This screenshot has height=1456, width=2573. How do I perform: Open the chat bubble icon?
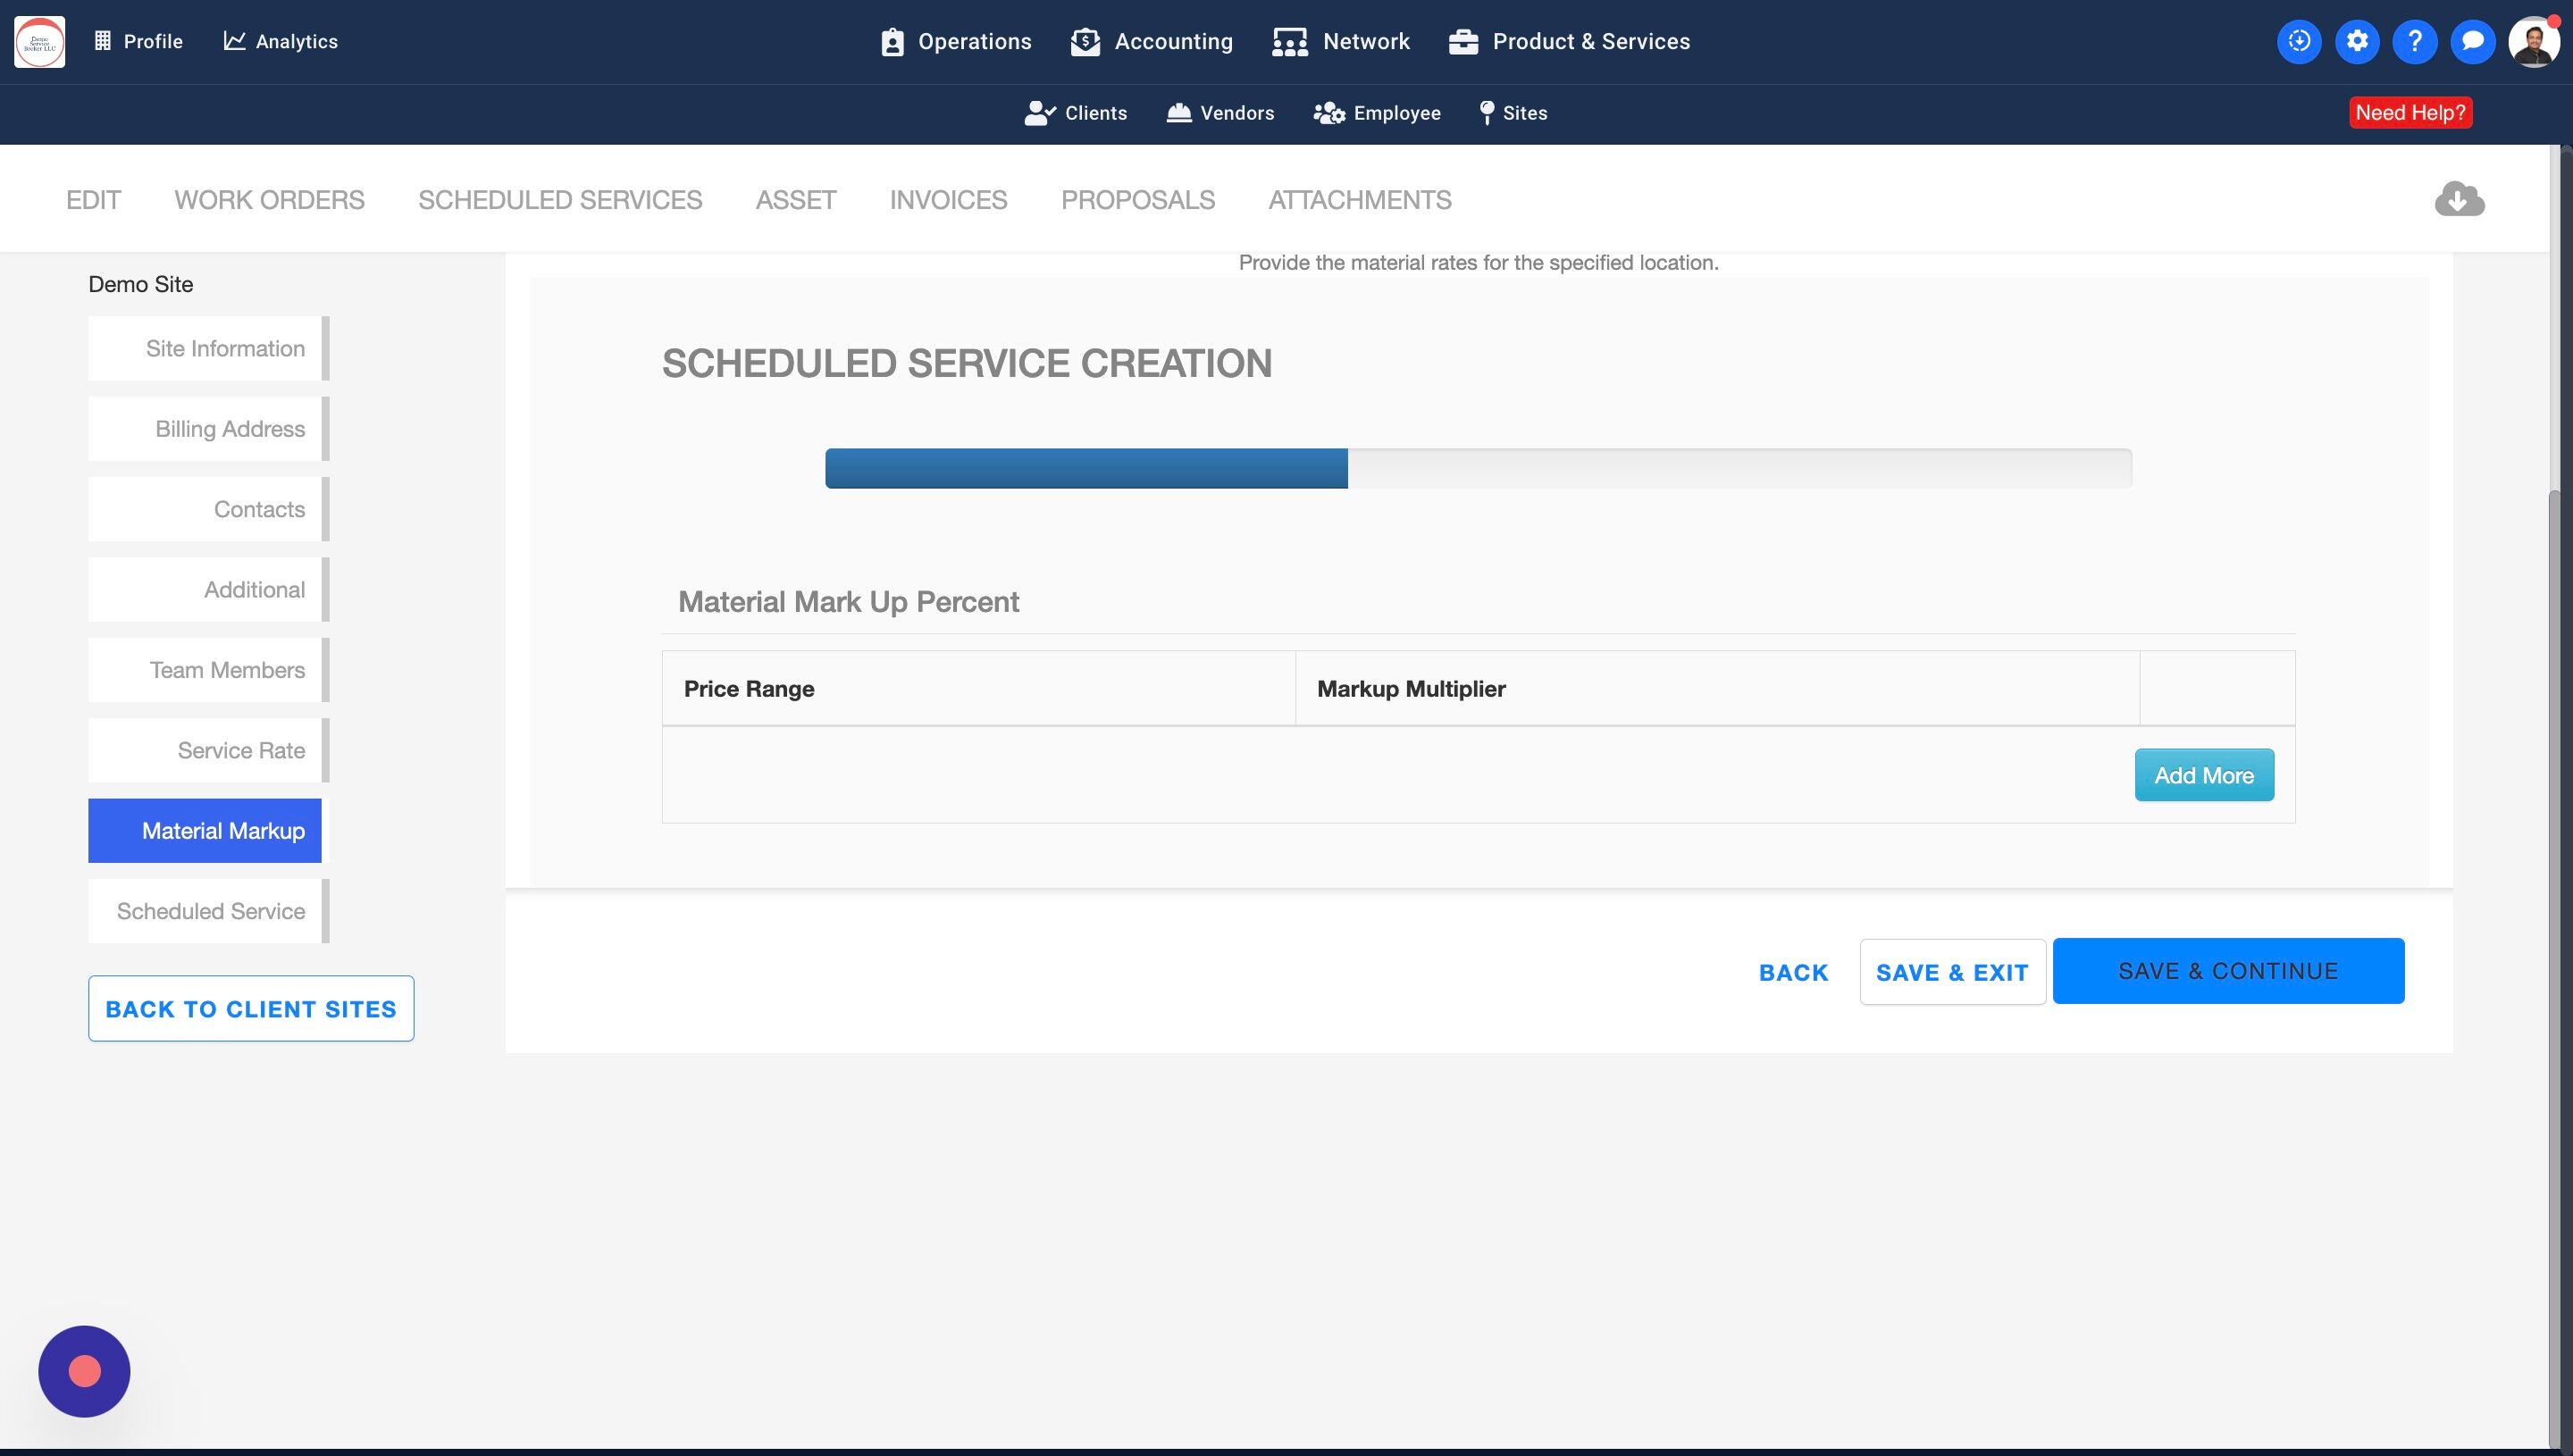coord(2473,41)
